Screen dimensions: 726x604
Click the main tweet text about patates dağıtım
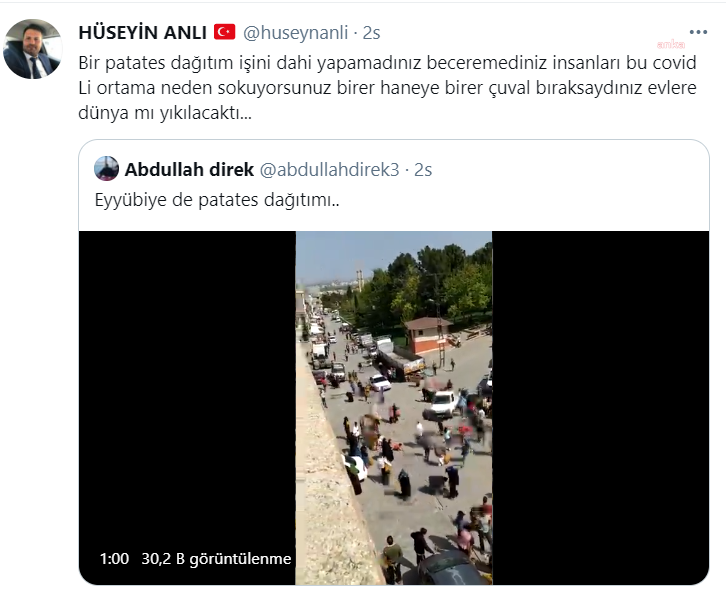pyautogui.click(x=387, y=87)
